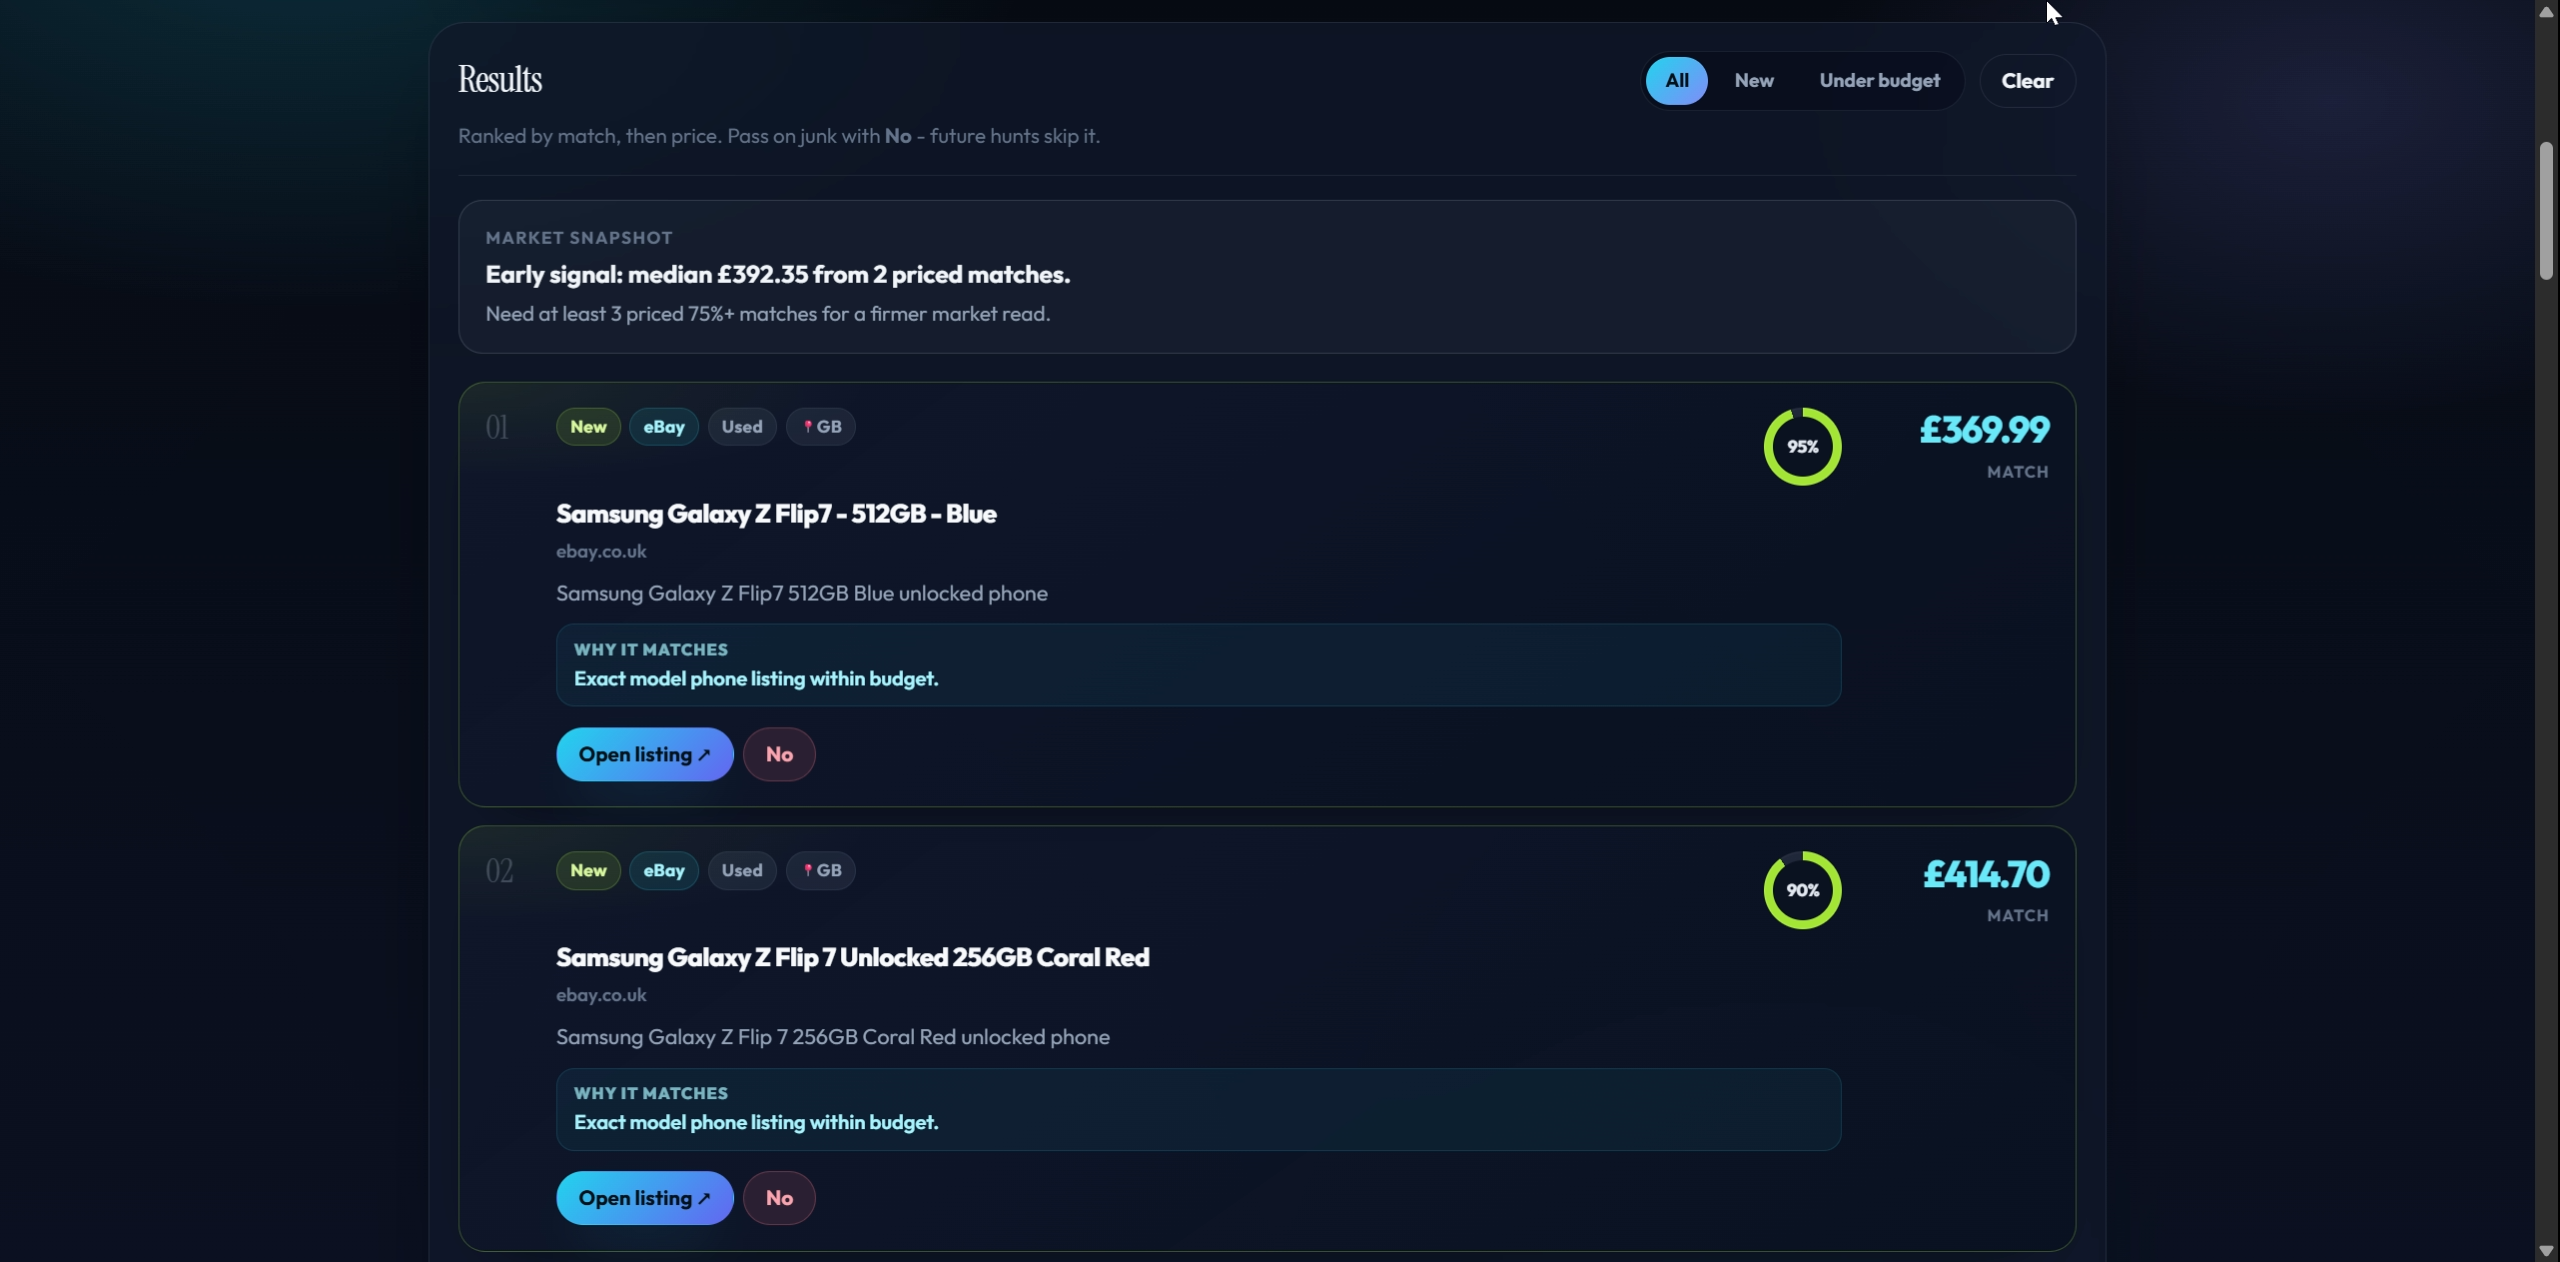The image size is (2560, 1262).
Task: Click the scroll up arrow of the scrollbar
Action: (2546, 11)
